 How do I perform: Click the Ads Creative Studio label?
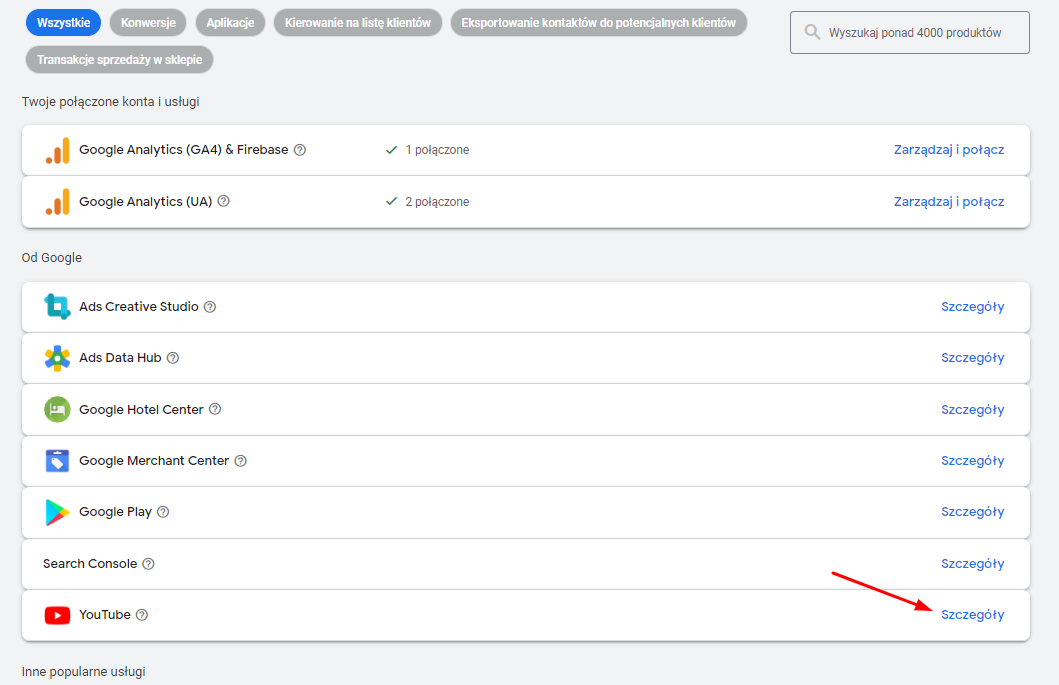pyautogui.click(x=138, y=307)
